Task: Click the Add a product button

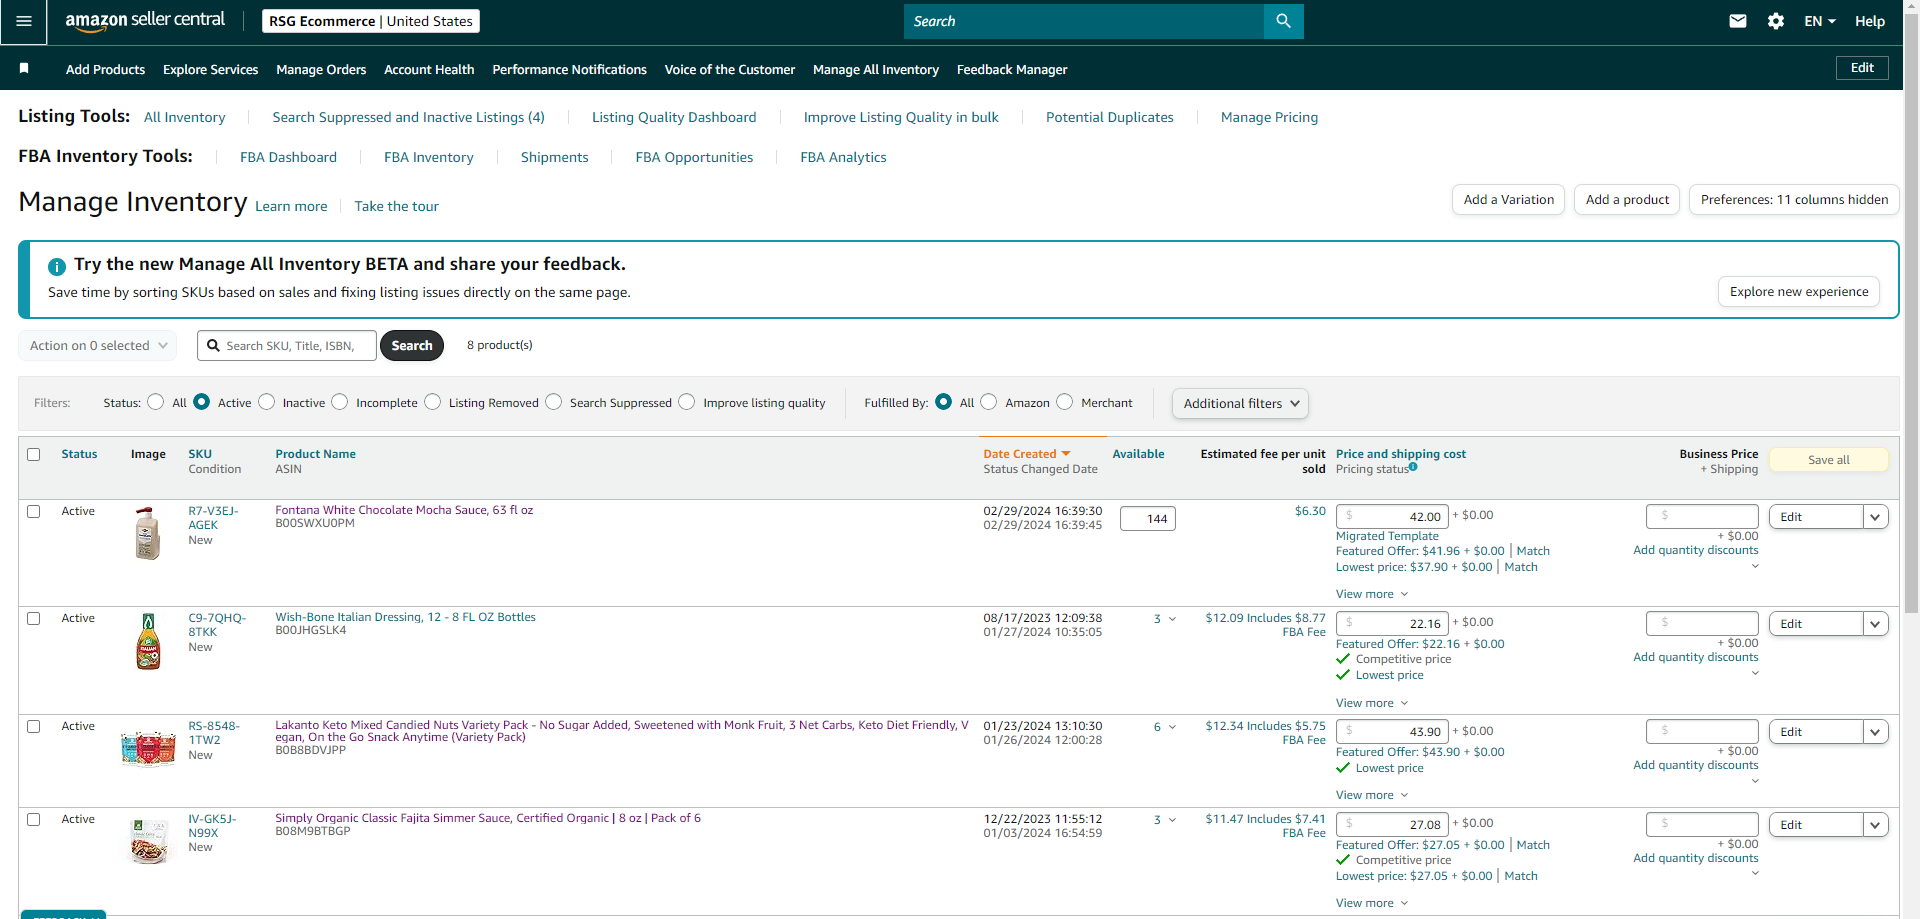Action: pyautogui.click(x=1627, y=199)
